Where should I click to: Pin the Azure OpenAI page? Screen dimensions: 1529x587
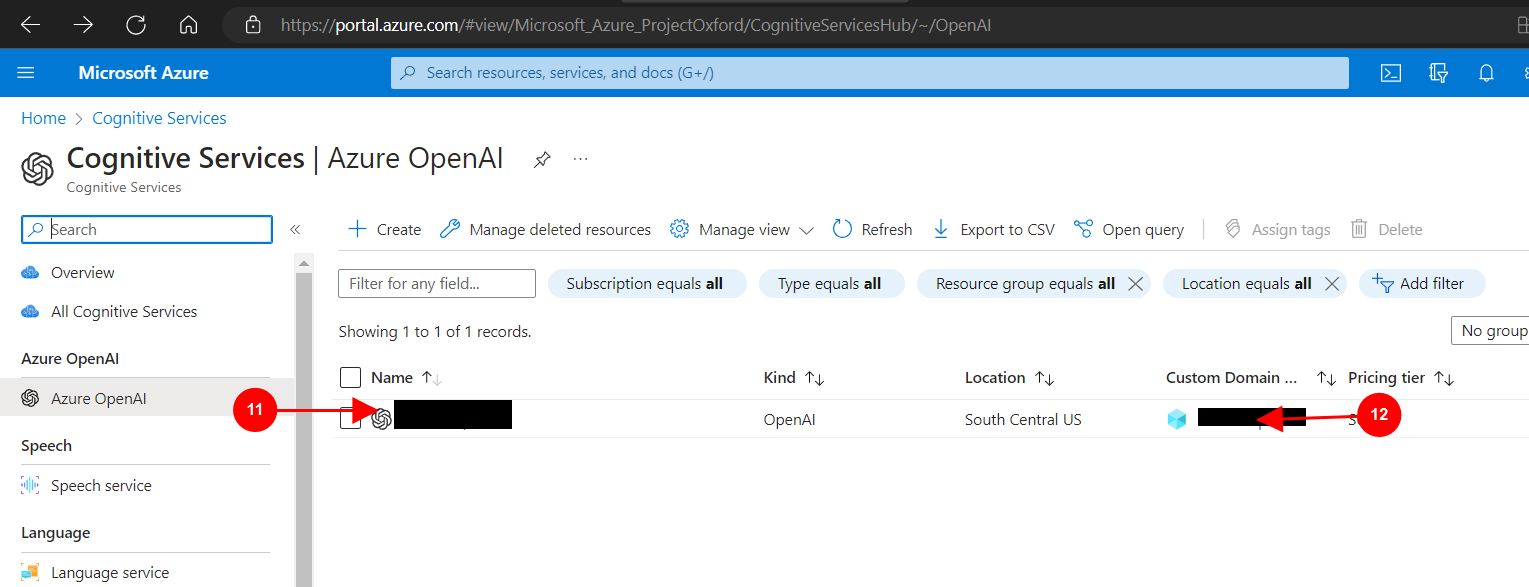542,159
